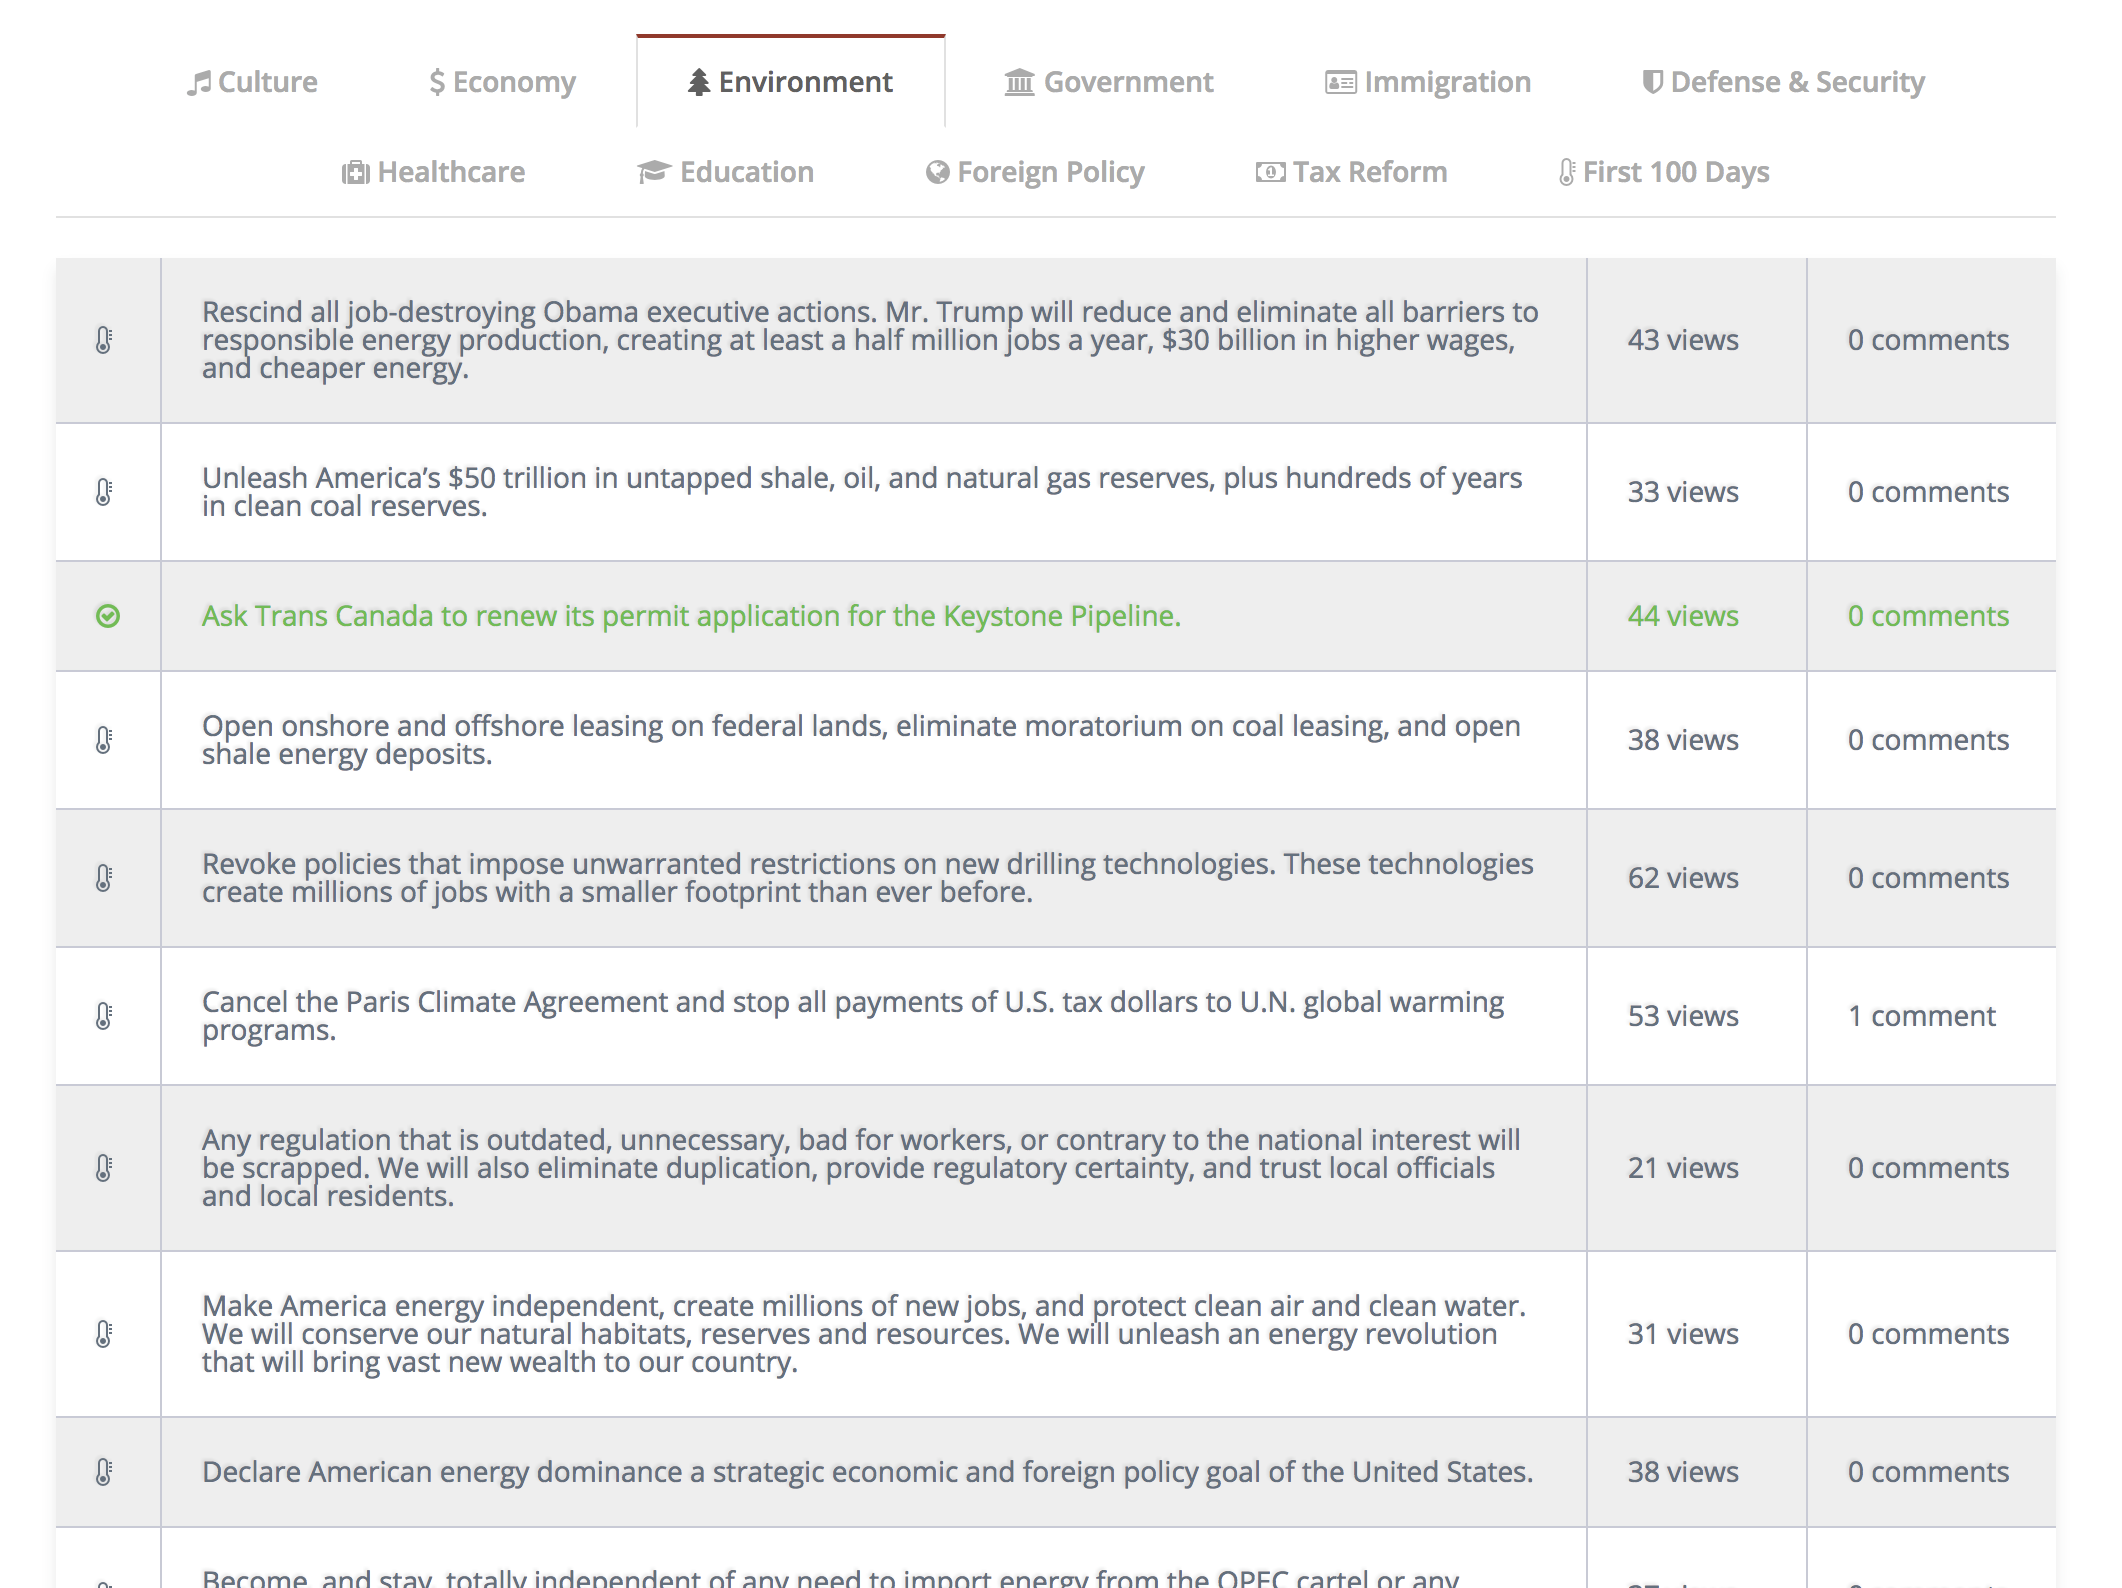Click 62 views on drilling technologies row
Viewport: 2122px width, 1588px height.
point(1683,878)
